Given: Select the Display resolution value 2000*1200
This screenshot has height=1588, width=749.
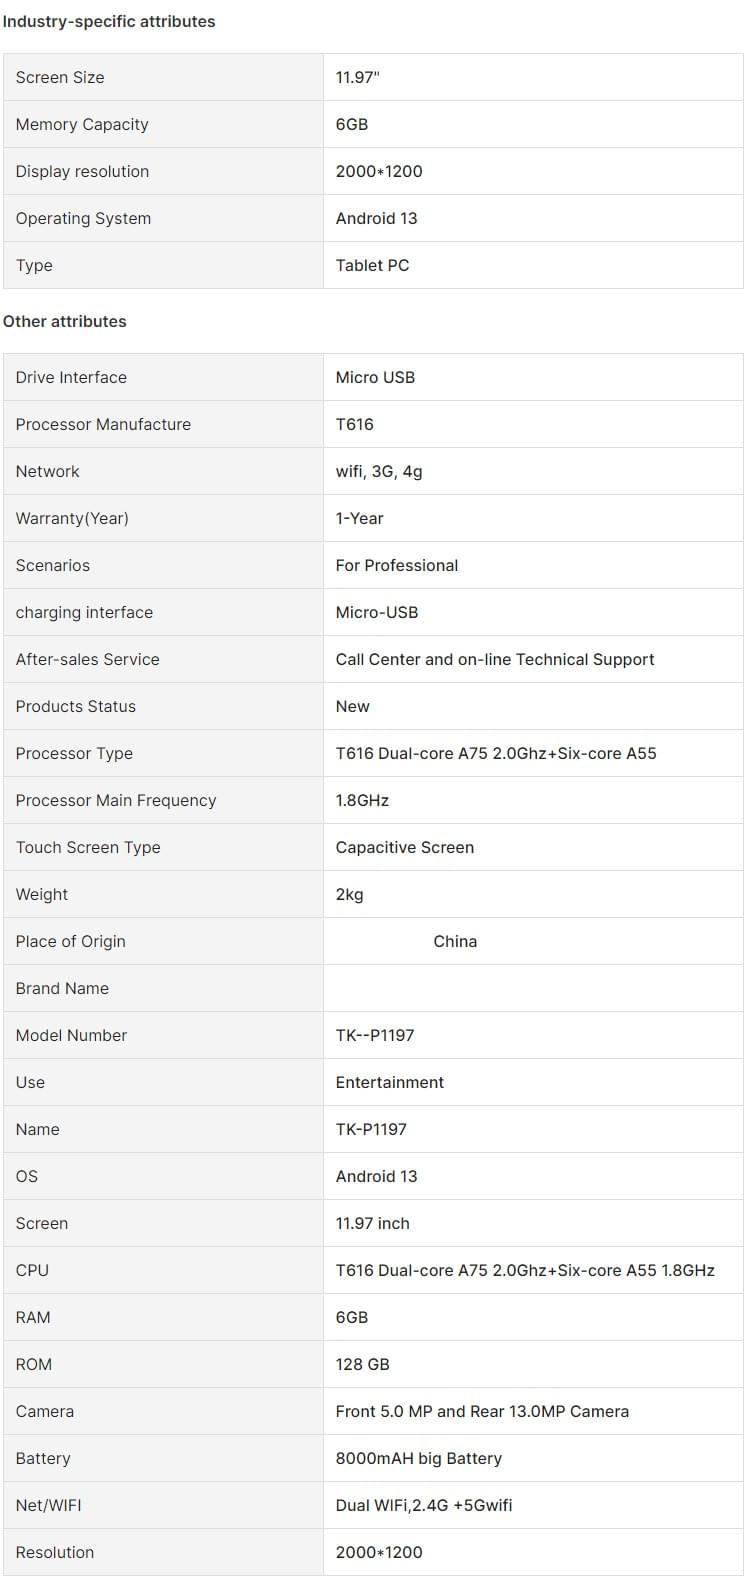Looking at the screenshot, I should (x=379, y=171).
